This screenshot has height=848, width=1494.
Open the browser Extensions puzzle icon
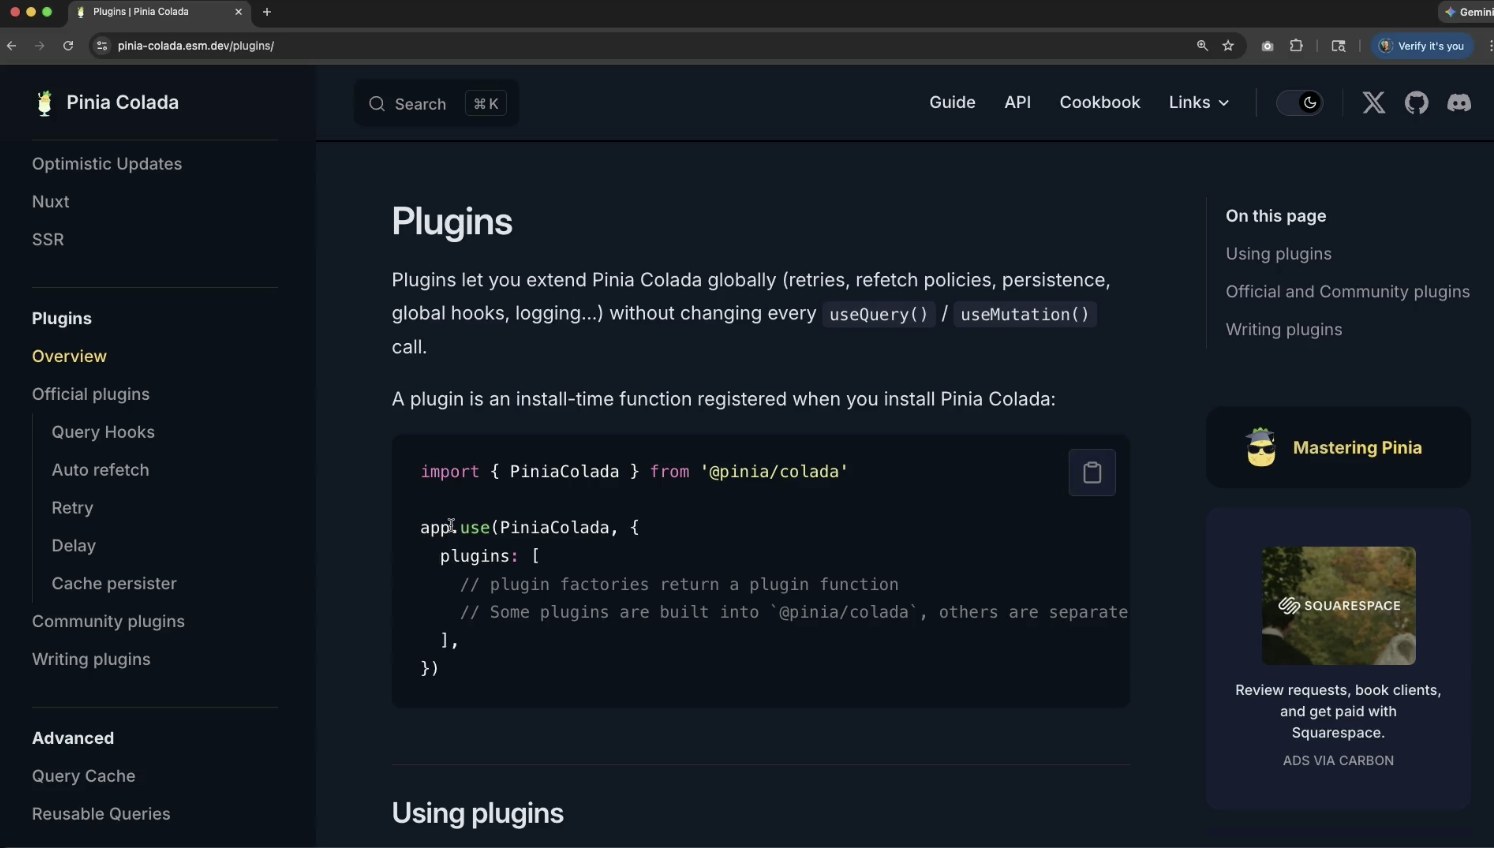pyautogui.click(x=1296, y=46)
